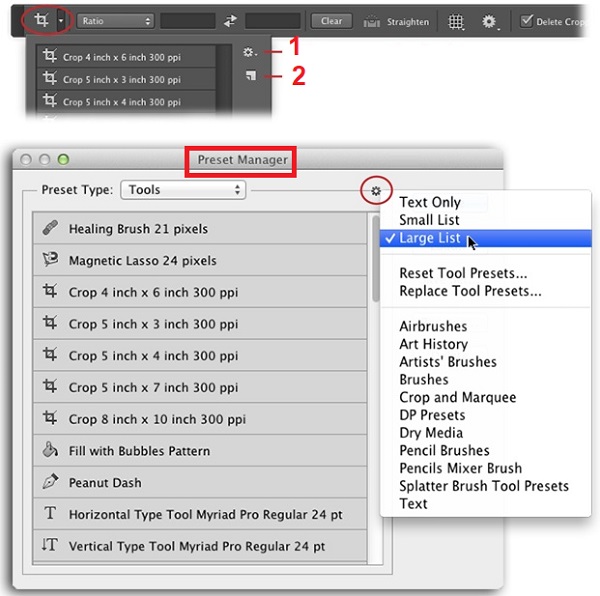Select the Crop tool icon in options bar
This screenshot has width=600, height=596.
coord(41,20)
